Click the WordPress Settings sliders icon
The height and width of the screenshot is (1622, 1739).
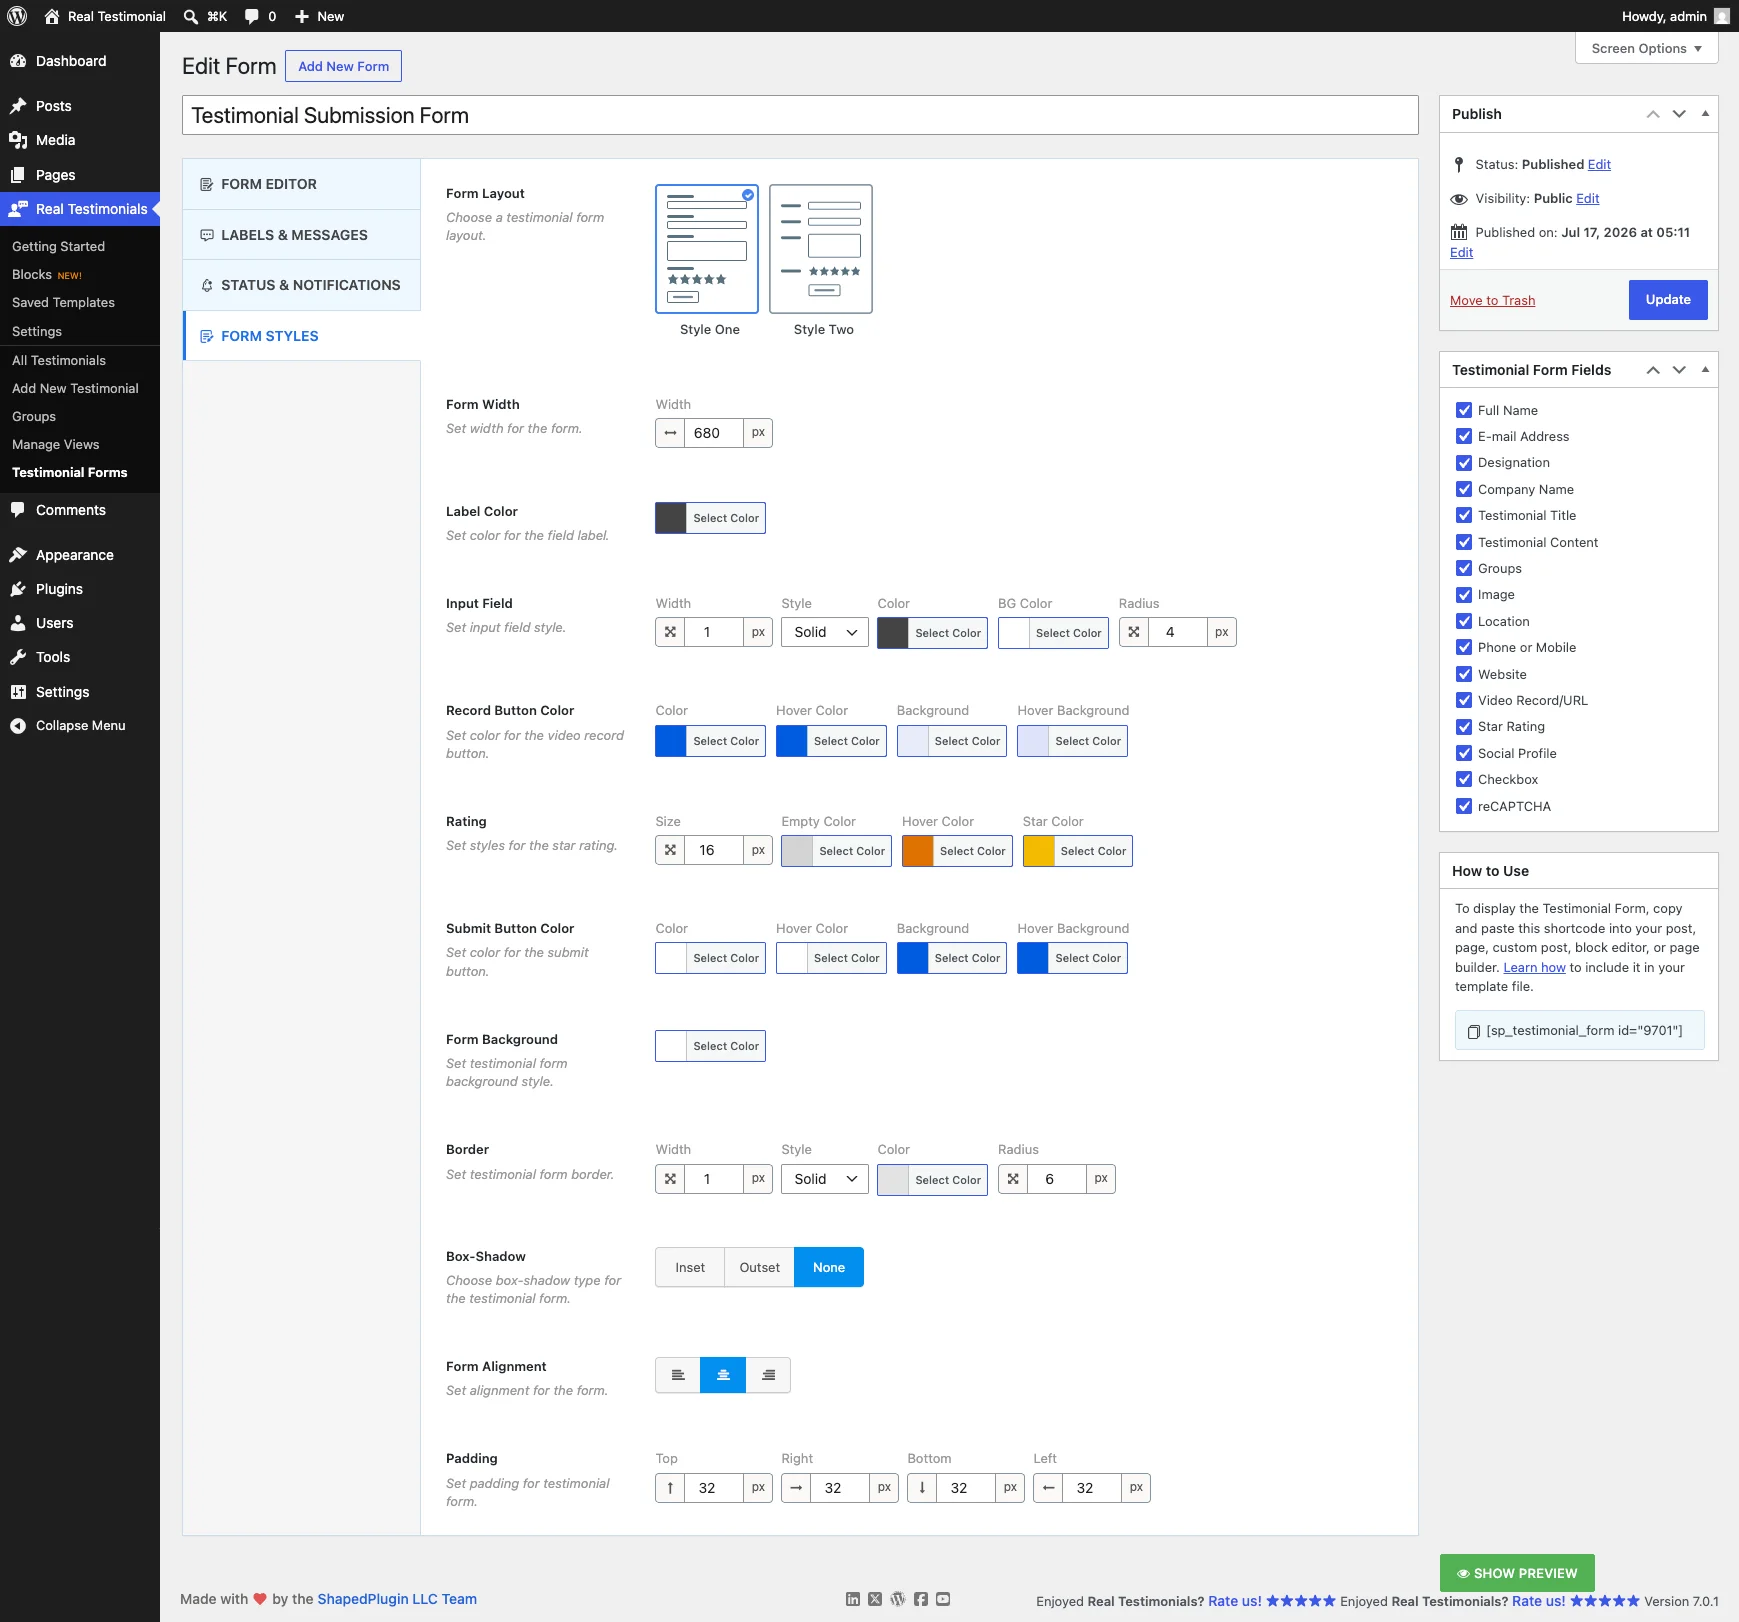click(x=18, y=692)
